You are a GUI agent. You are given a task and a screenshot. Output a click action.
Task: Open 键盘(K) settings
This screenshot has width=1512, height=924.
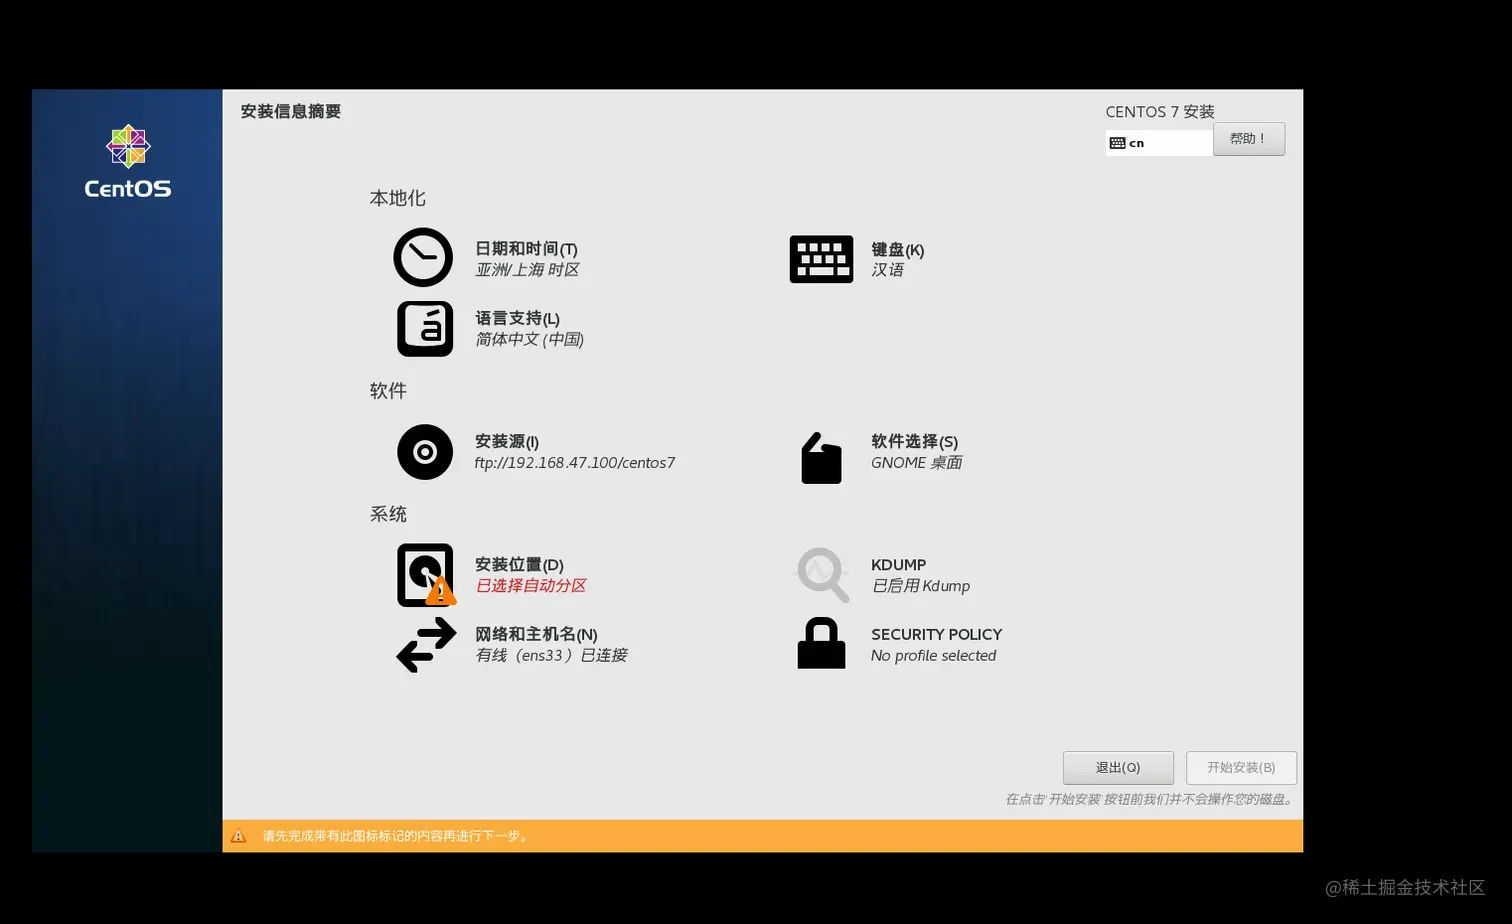click(897, 250)
